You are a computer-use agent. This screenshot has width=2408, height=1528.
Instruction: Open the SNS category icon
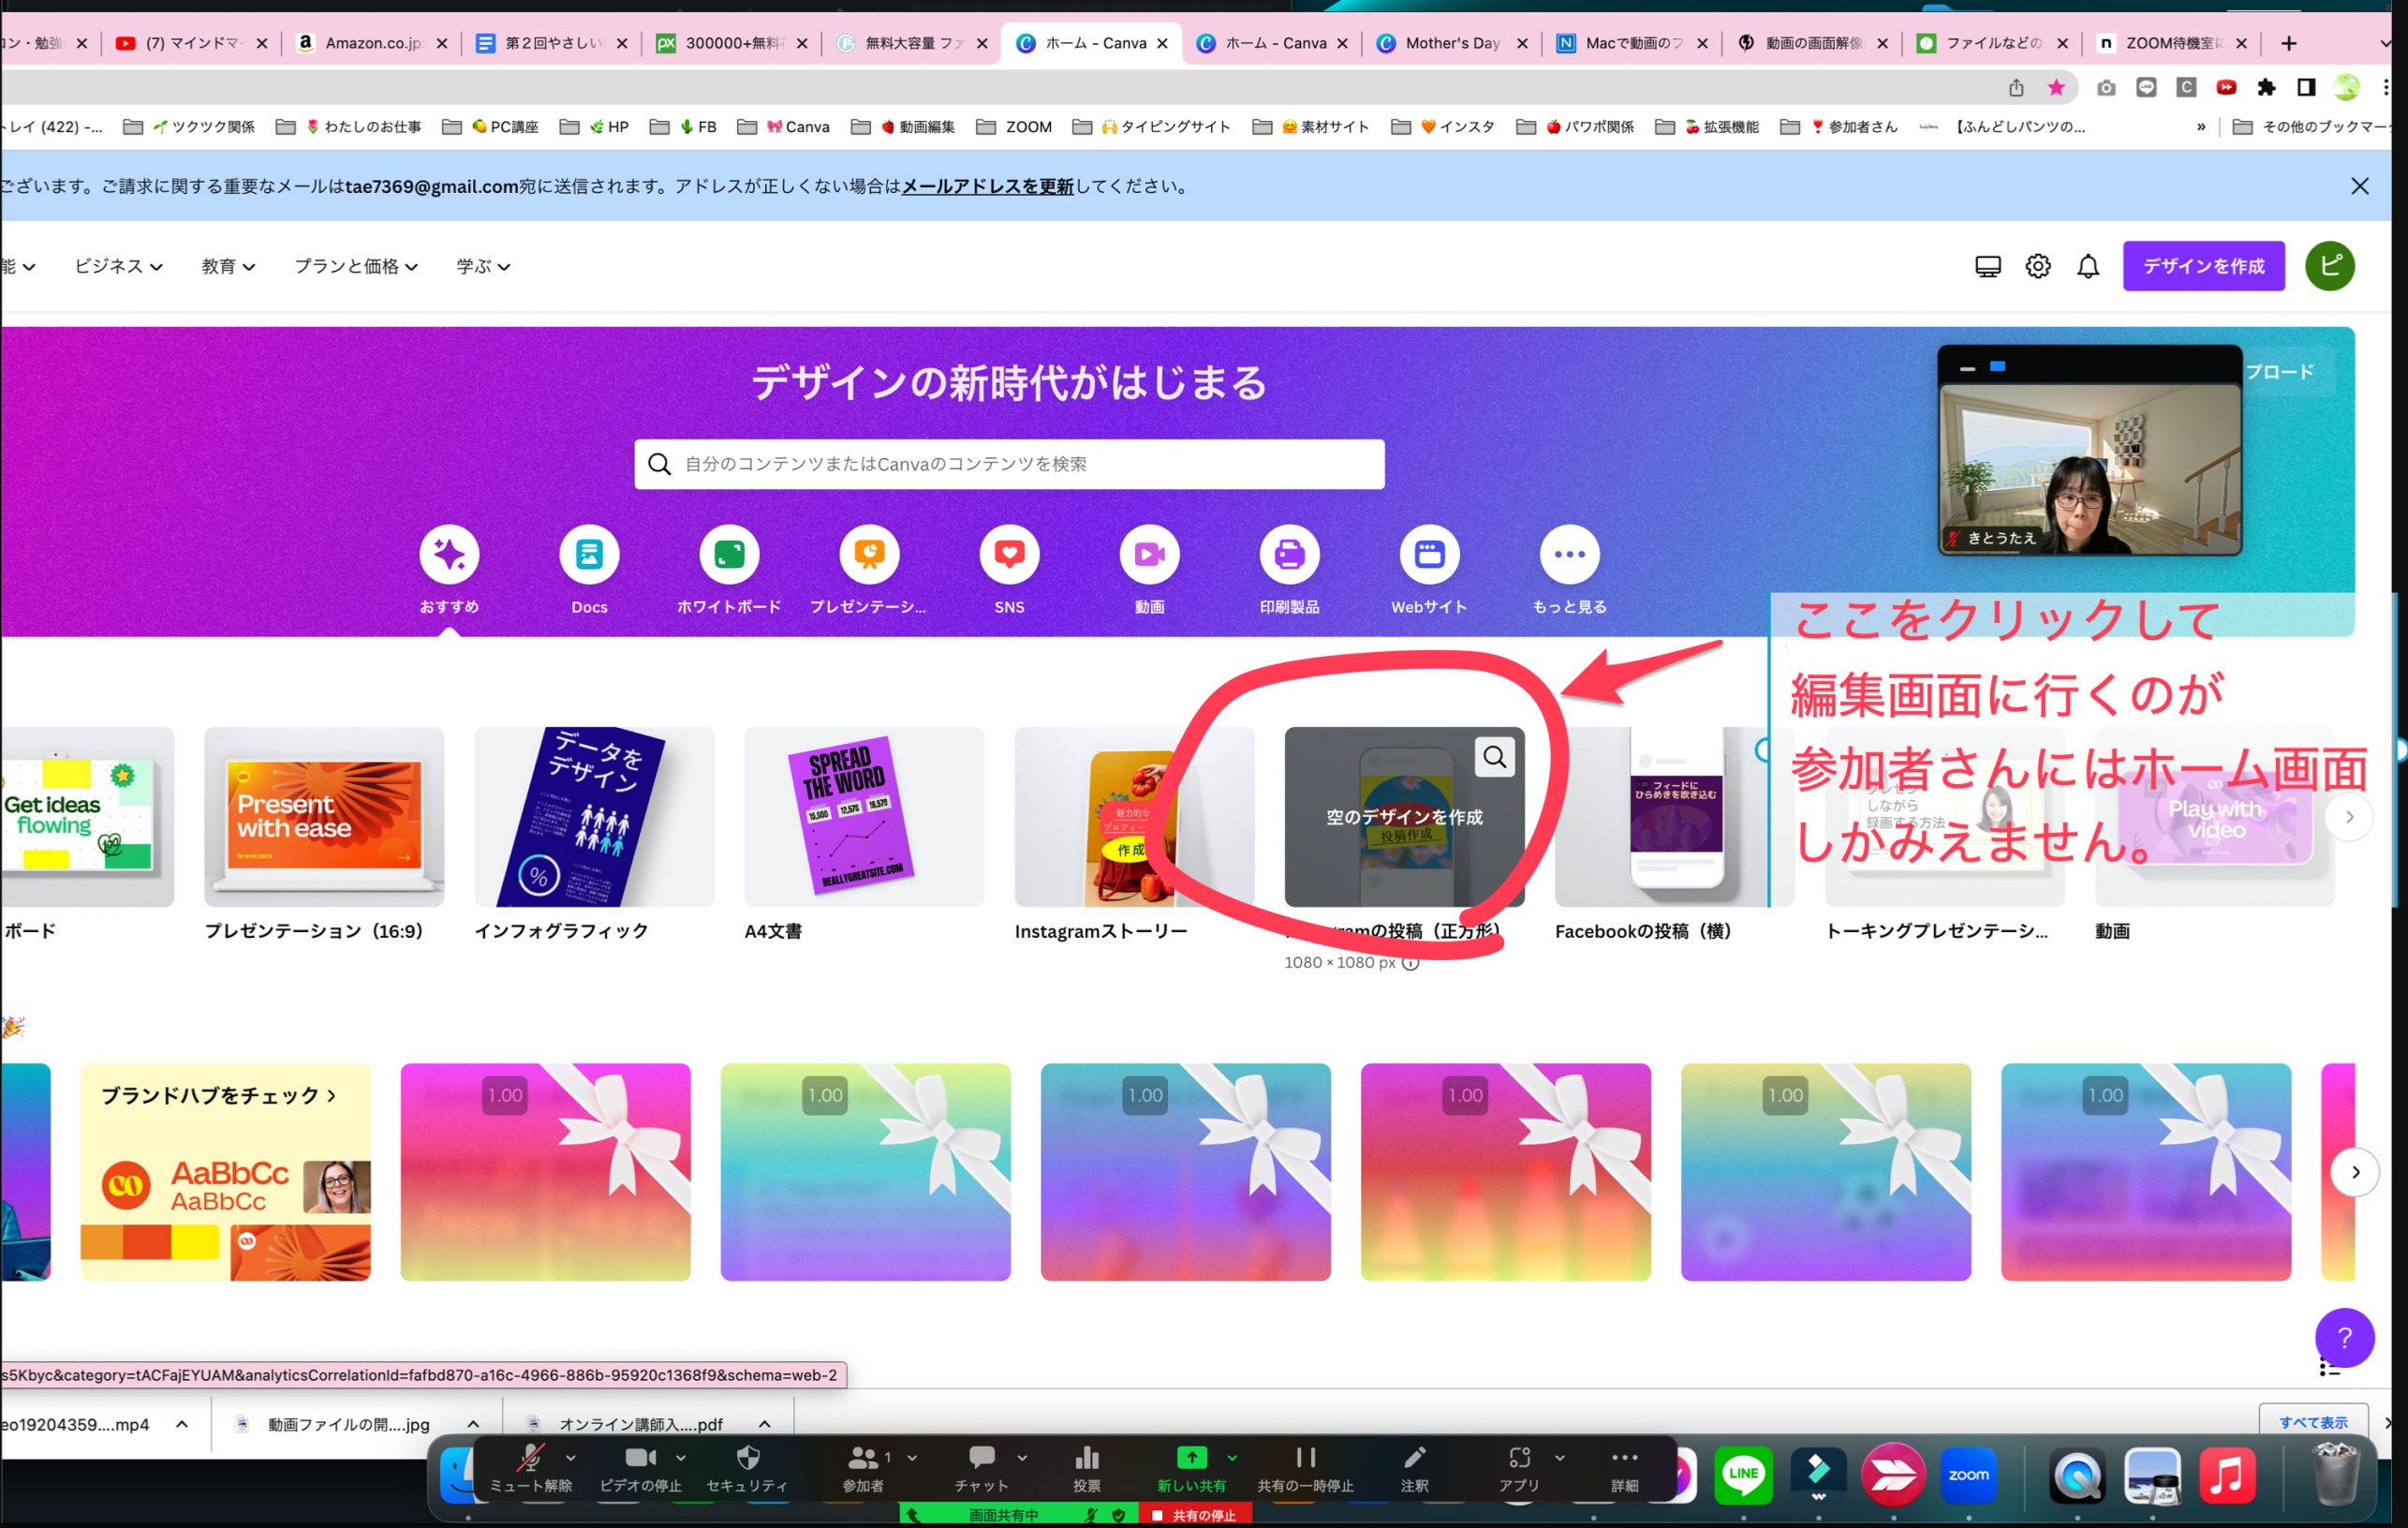pos(1009,554)
